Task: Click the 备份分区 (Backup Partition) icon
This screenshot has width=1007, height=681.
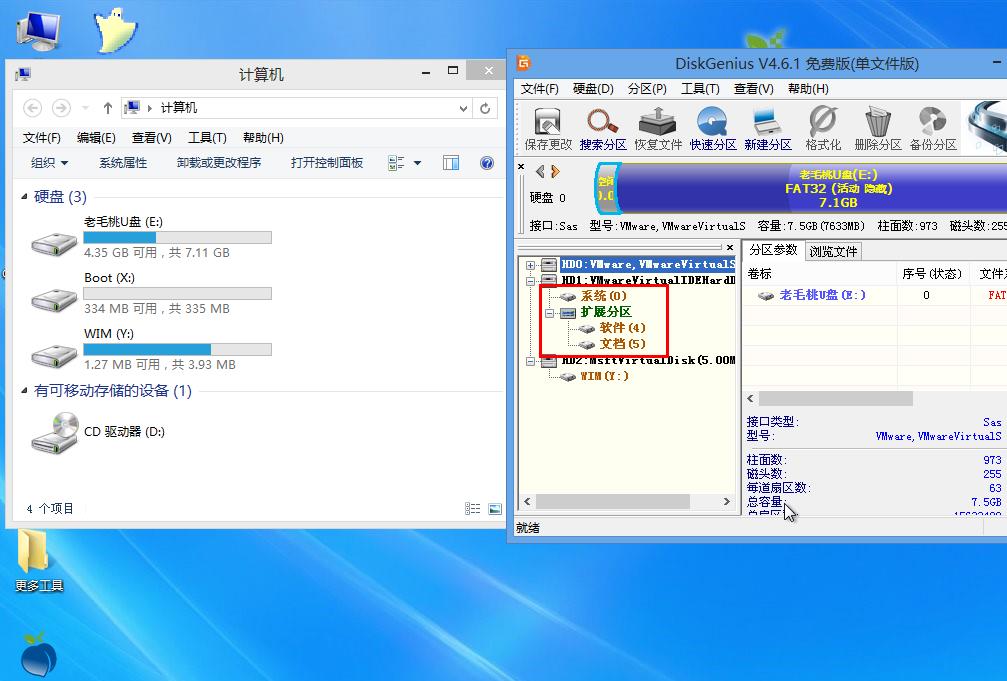Action: click(932, 128)
